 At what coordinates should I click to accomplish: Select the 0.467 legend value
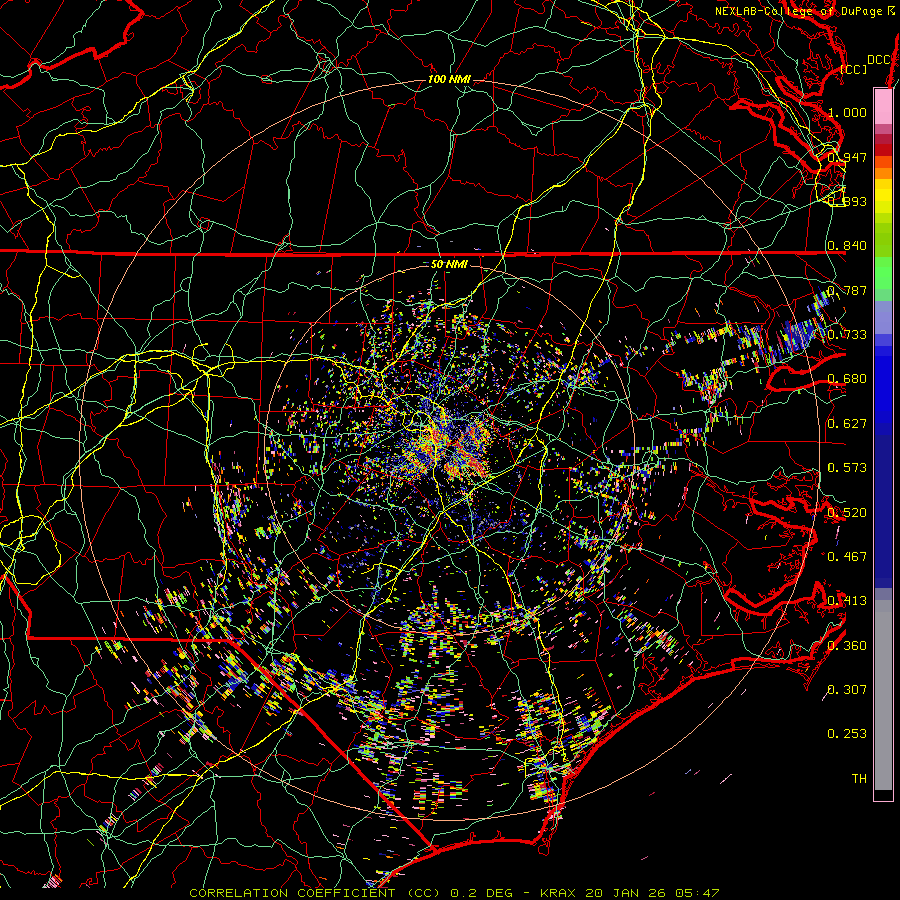[x=847, y=556]
